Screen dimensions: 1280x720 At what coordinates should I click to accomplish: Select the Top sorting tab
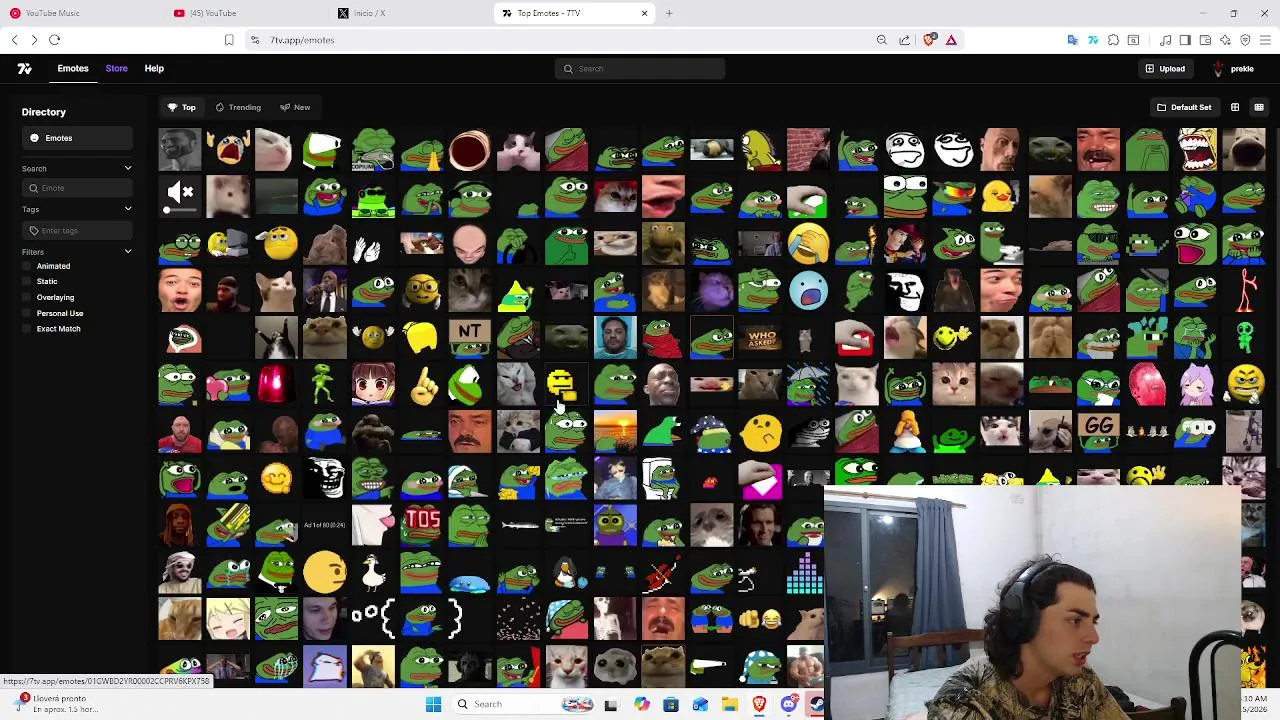click(181, 107)
